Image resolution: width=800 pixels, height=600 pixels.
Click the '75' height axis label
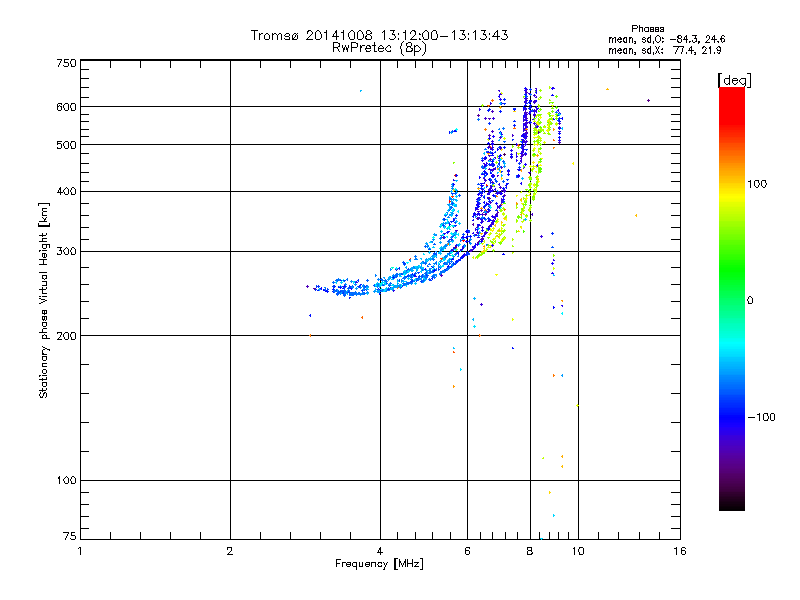point(70,536)
